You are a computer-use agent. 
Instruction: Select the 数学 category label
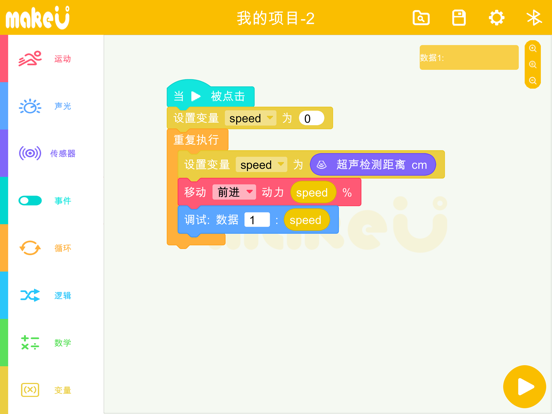point(63,343)
